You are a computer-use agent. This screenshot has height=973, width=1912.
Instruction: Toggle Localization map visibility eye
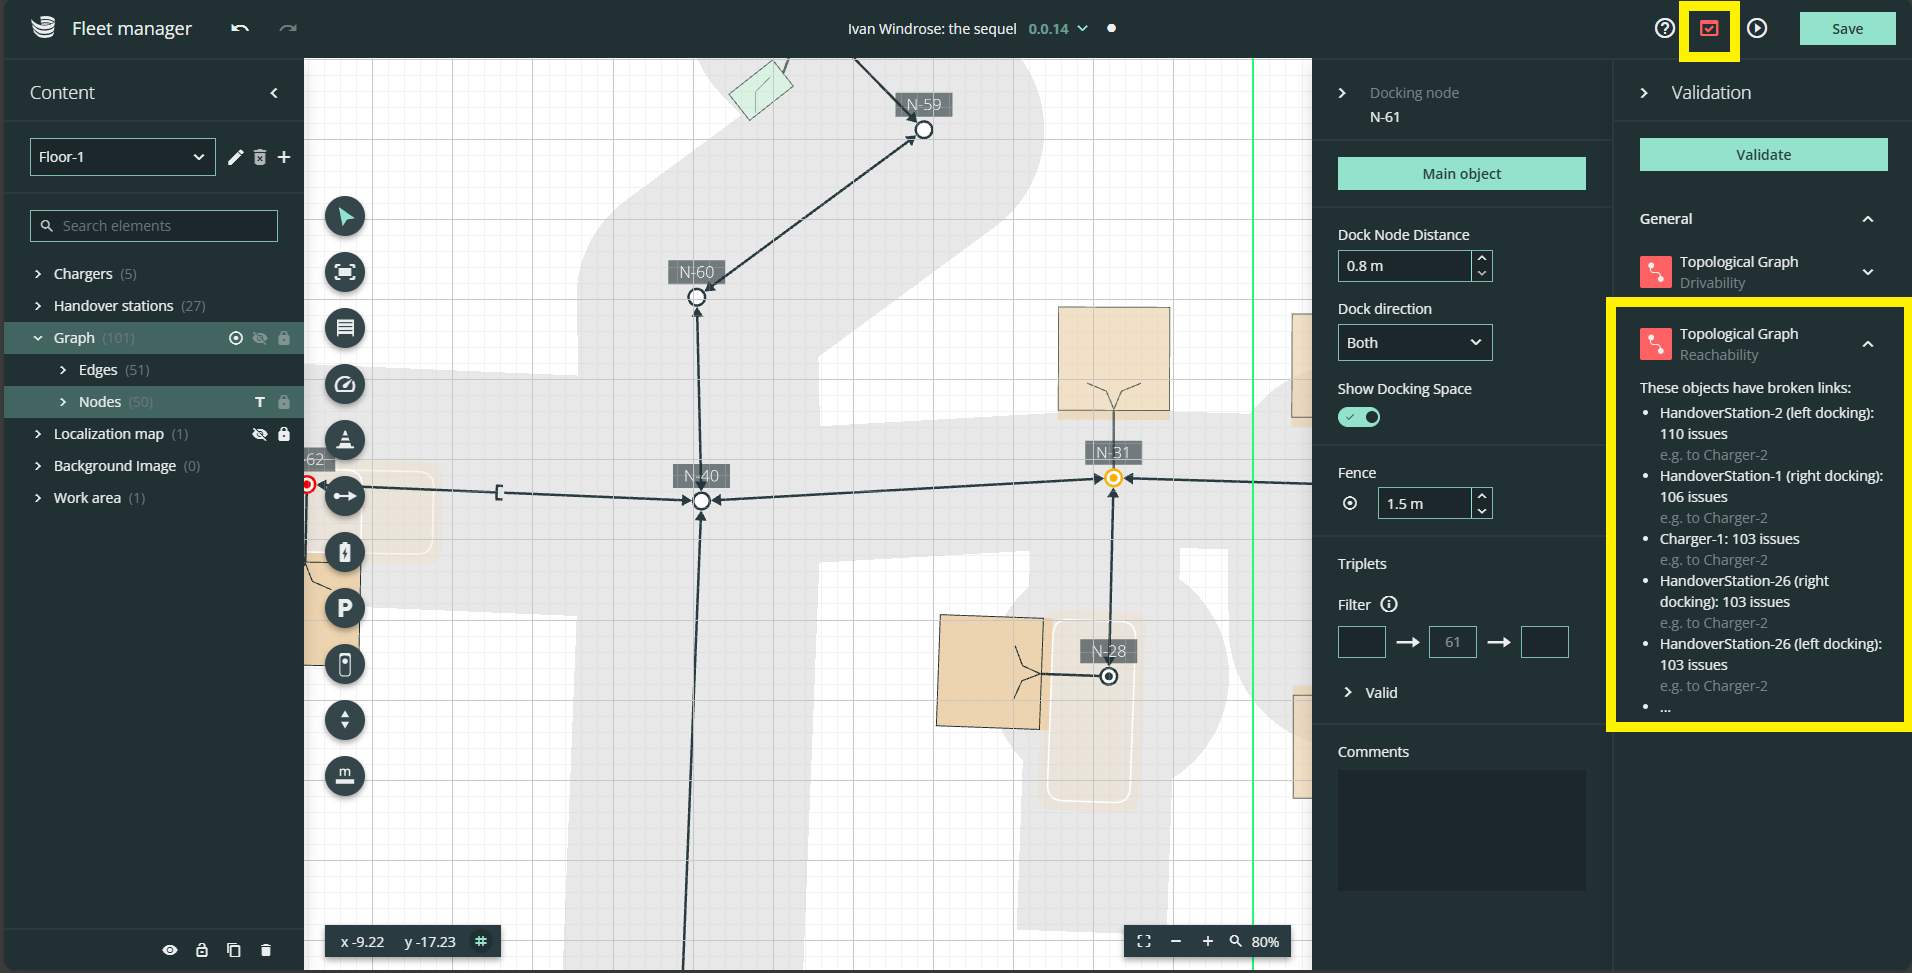pos(260,434)
